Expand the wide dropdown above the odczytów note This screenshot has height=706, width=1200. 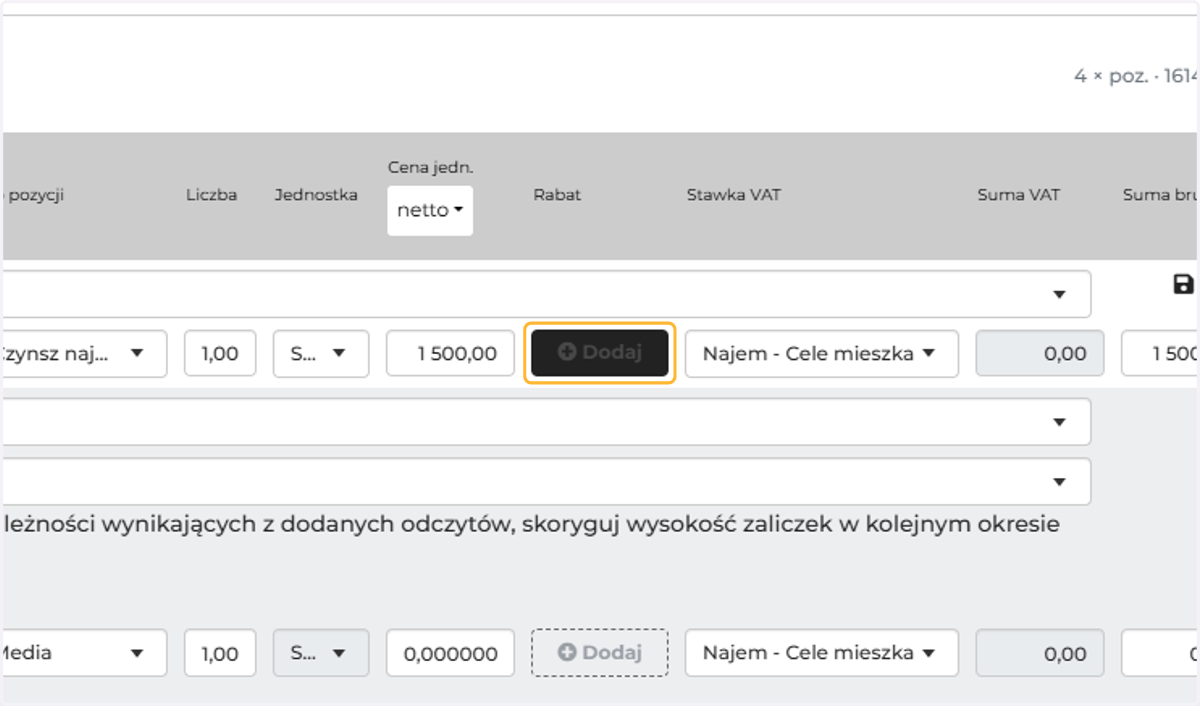point(545,482)
